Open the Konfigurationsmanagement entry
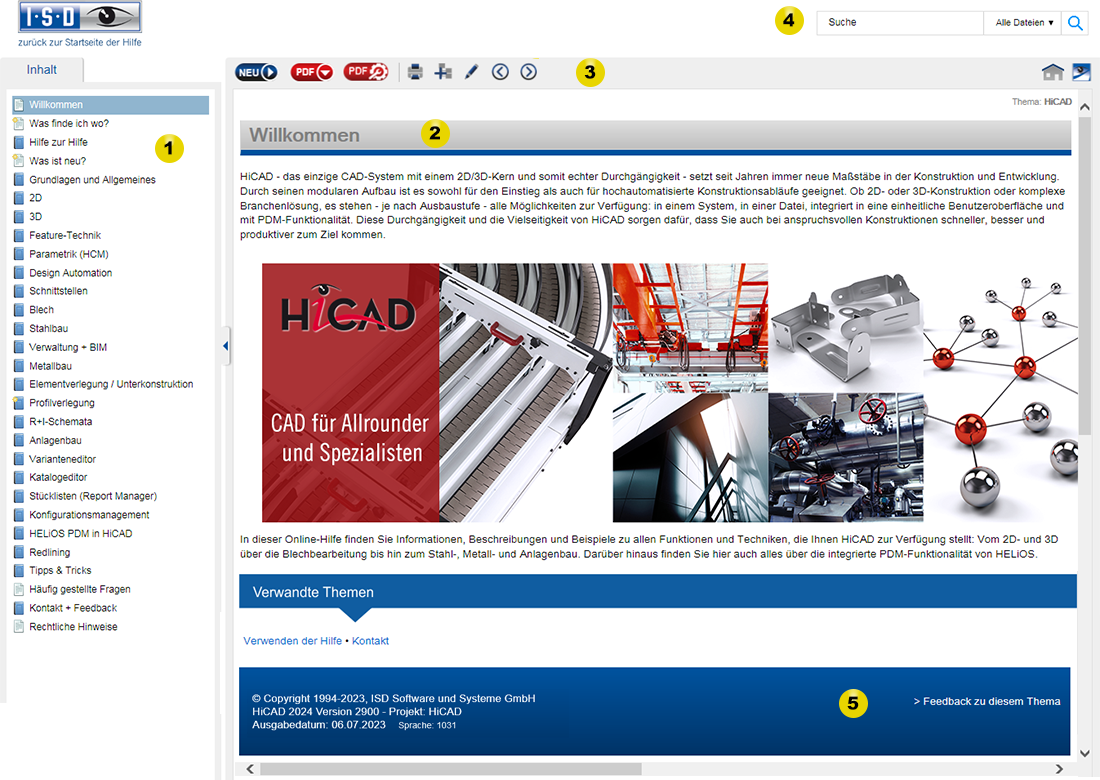This screenshot has height=780, width=1100. (x=89, y=515)
